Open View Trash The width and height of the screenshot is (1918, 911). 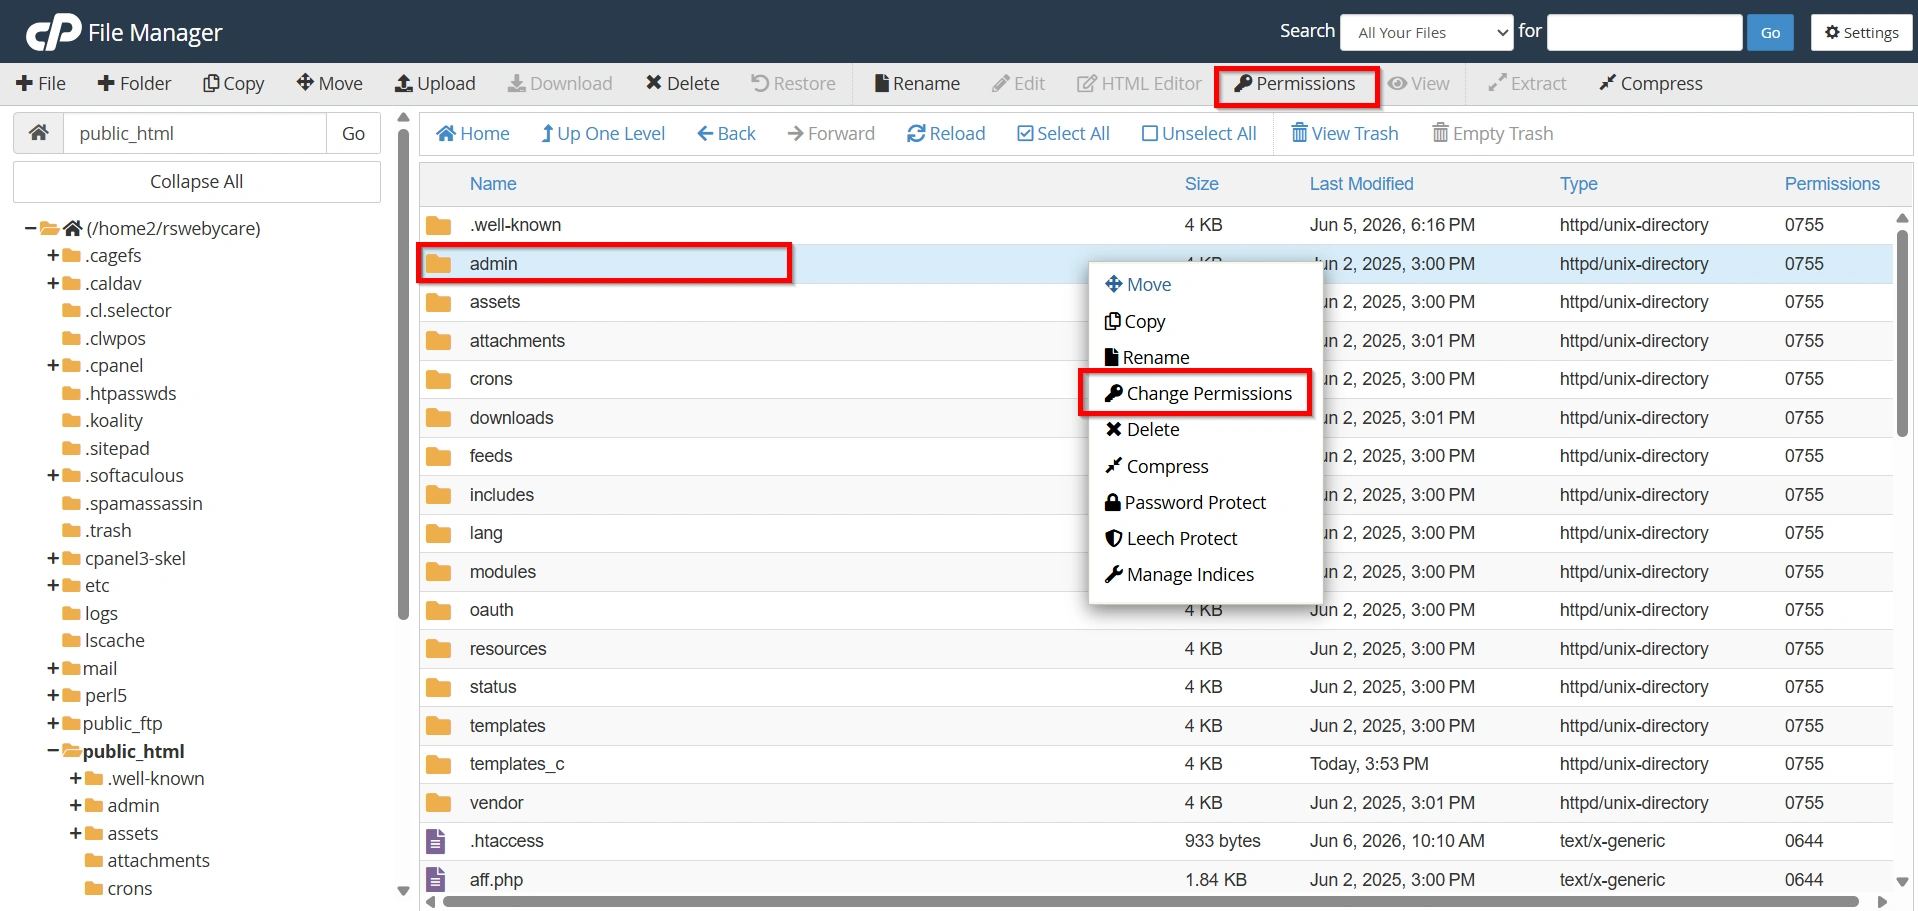[x=1345, y=134]
